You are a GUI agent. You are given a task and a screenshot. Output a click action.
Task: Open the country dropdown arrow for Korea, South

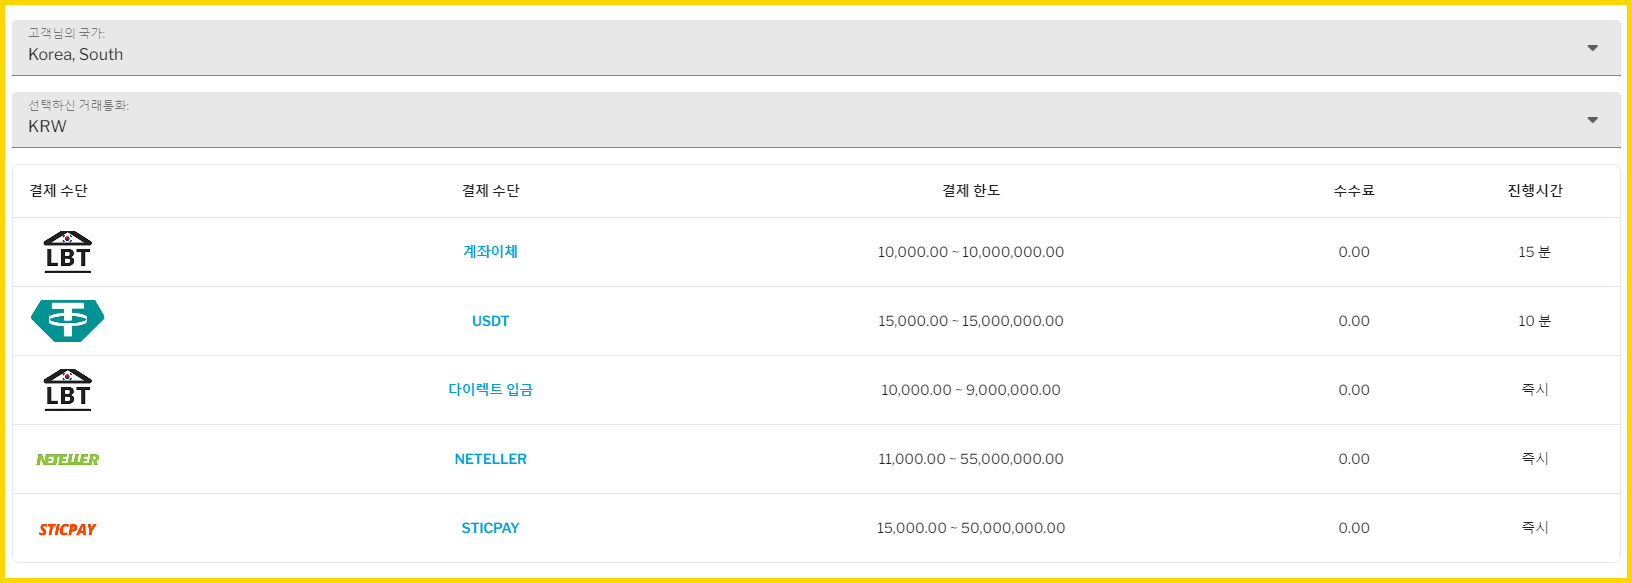coord(1593,48)
